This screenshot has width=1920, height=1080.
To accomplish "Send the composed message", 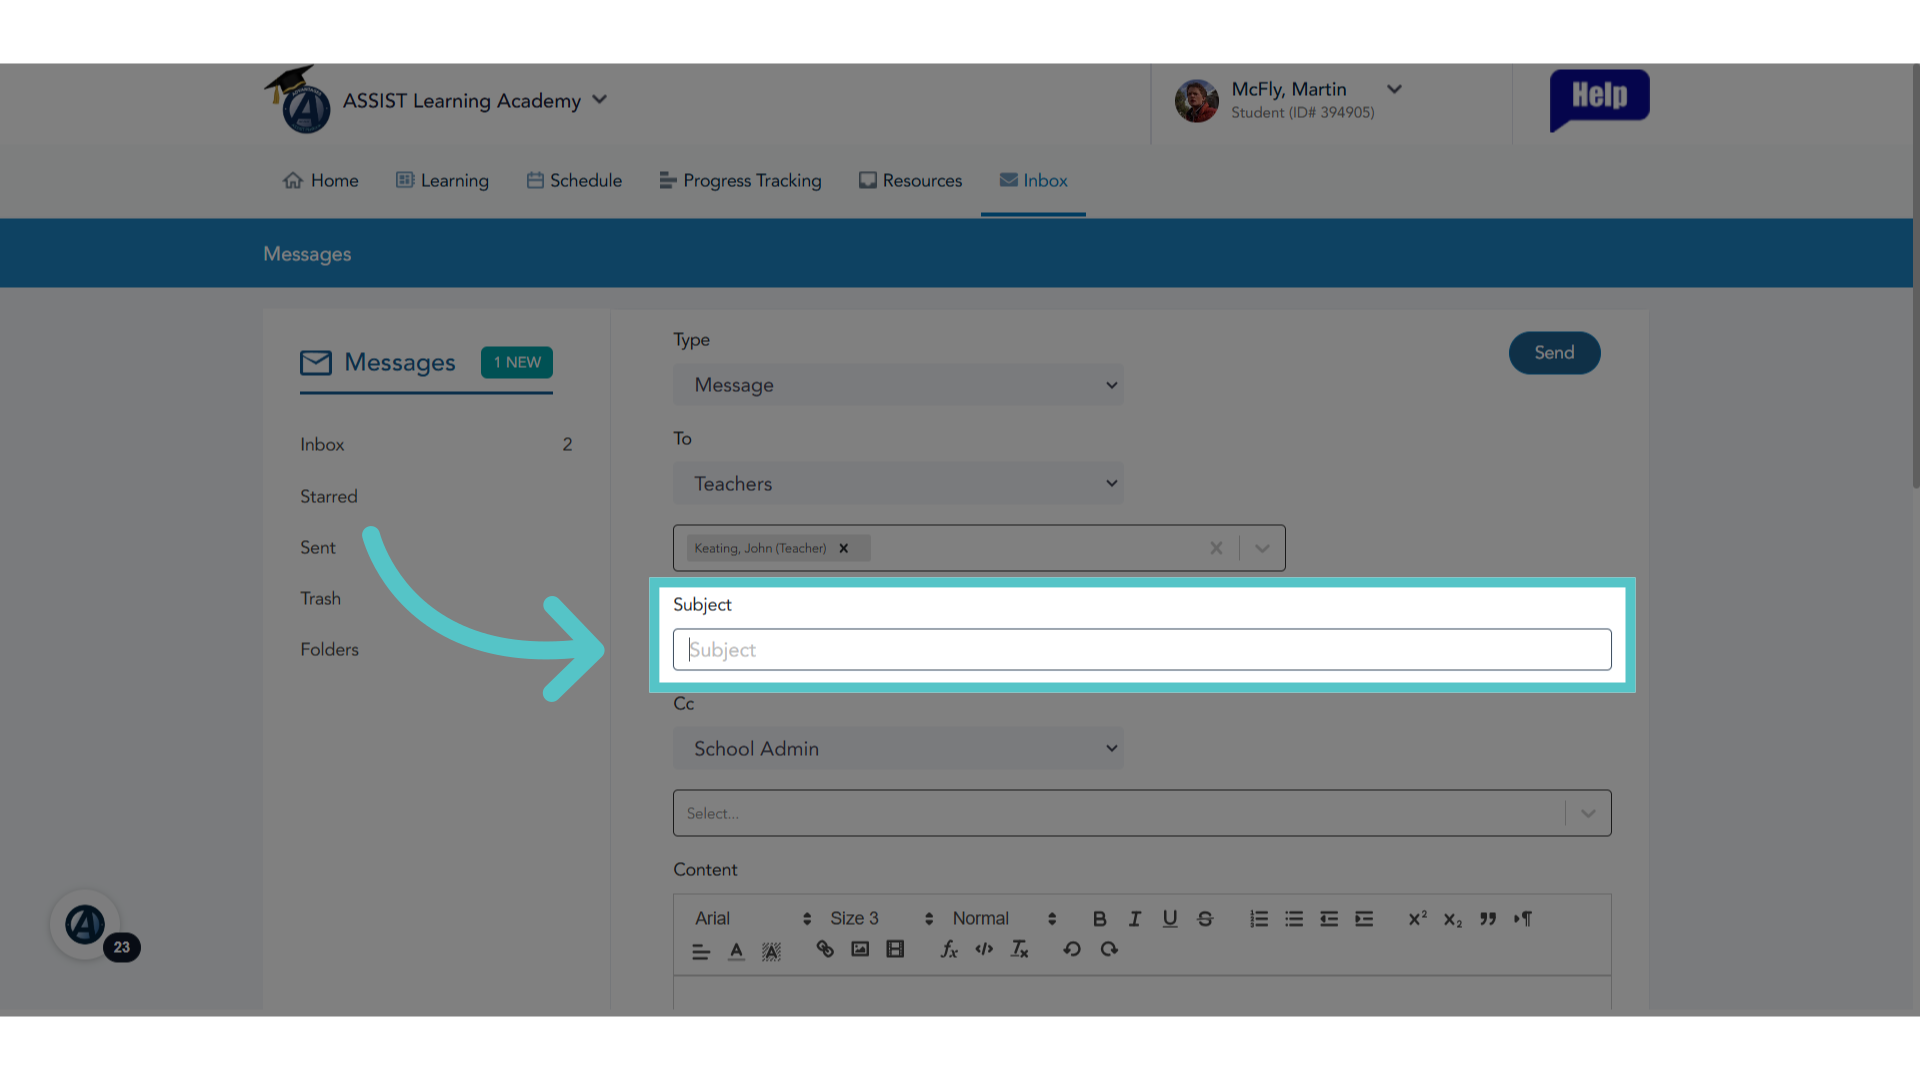I will (1554, 353).
